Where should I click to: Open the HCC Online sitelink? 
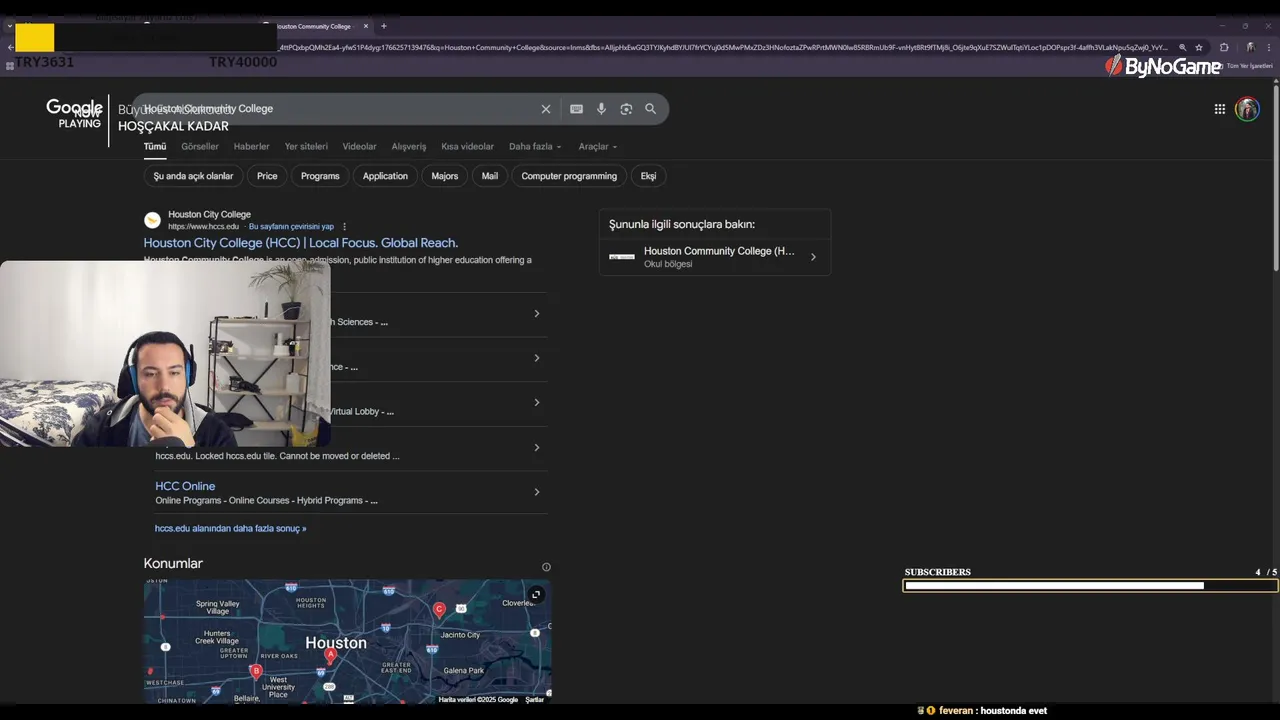[x=185, y=486]
